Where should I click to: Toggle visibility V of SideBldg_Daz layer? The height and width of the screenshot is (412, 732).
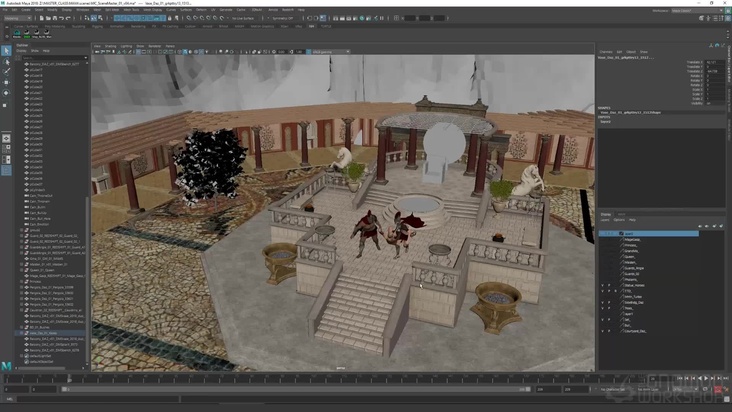point(602,302)
